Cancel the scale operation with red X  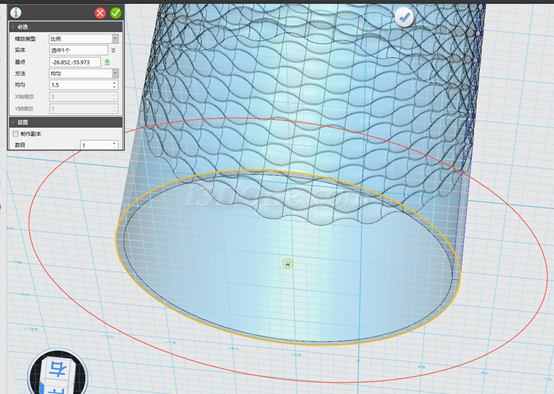100,13
